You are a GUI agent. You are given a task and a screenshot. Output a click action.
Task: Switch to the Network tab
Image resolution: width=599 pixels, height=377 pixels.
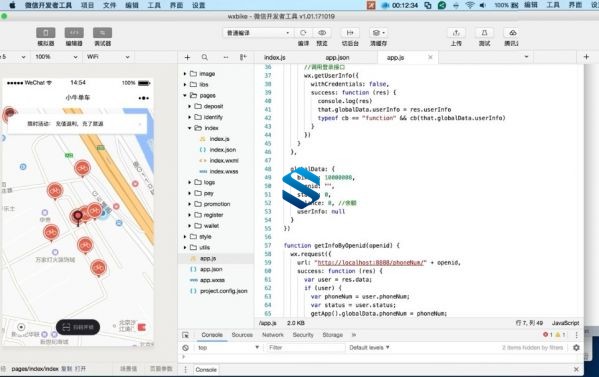273,335
